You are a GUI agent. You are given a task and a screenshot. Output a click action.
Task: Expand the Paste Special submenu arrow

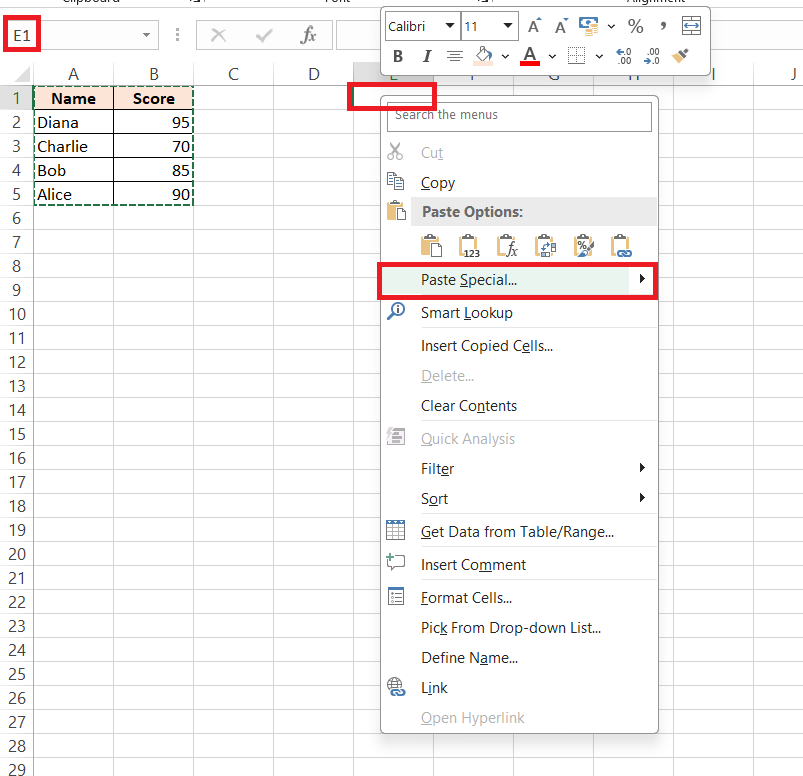coord(642,279)
